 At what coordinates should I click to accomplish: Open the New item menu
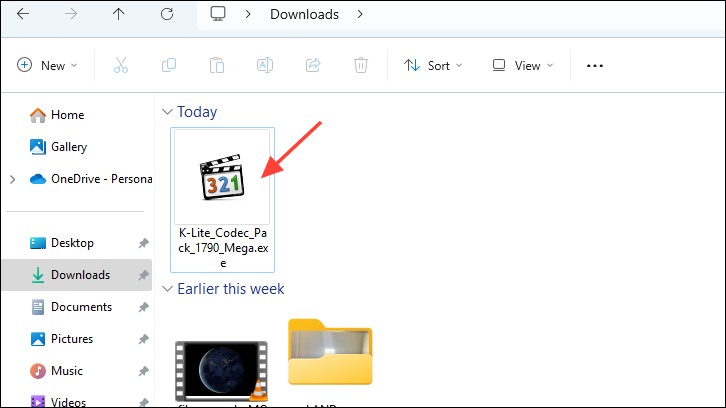[47, 65]
